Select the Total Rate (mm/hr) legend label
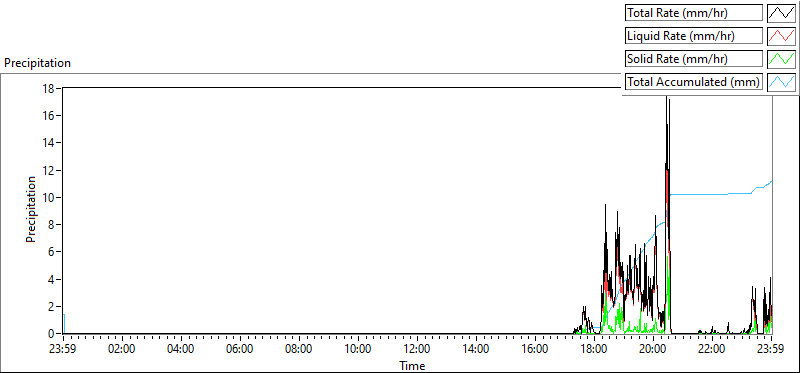 click(x=694, y=13)
